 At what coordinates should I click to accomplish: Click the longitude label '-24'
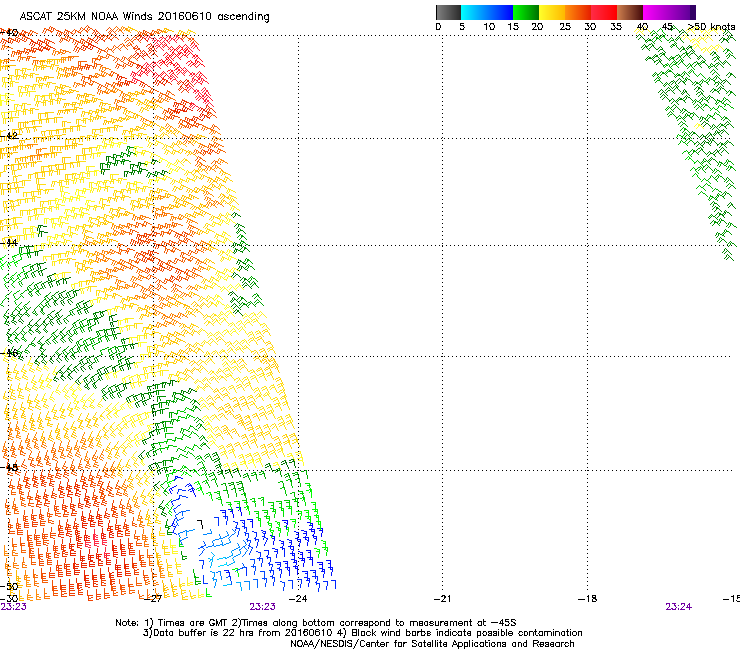298,599
